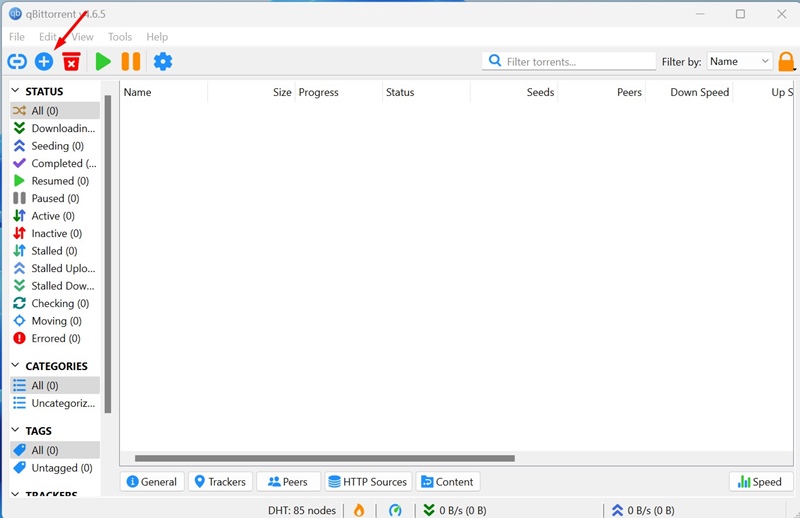This screenshot has height=518, width=800.
Task: Select the Stalled Uploading filter
Action: click(55, 268)
